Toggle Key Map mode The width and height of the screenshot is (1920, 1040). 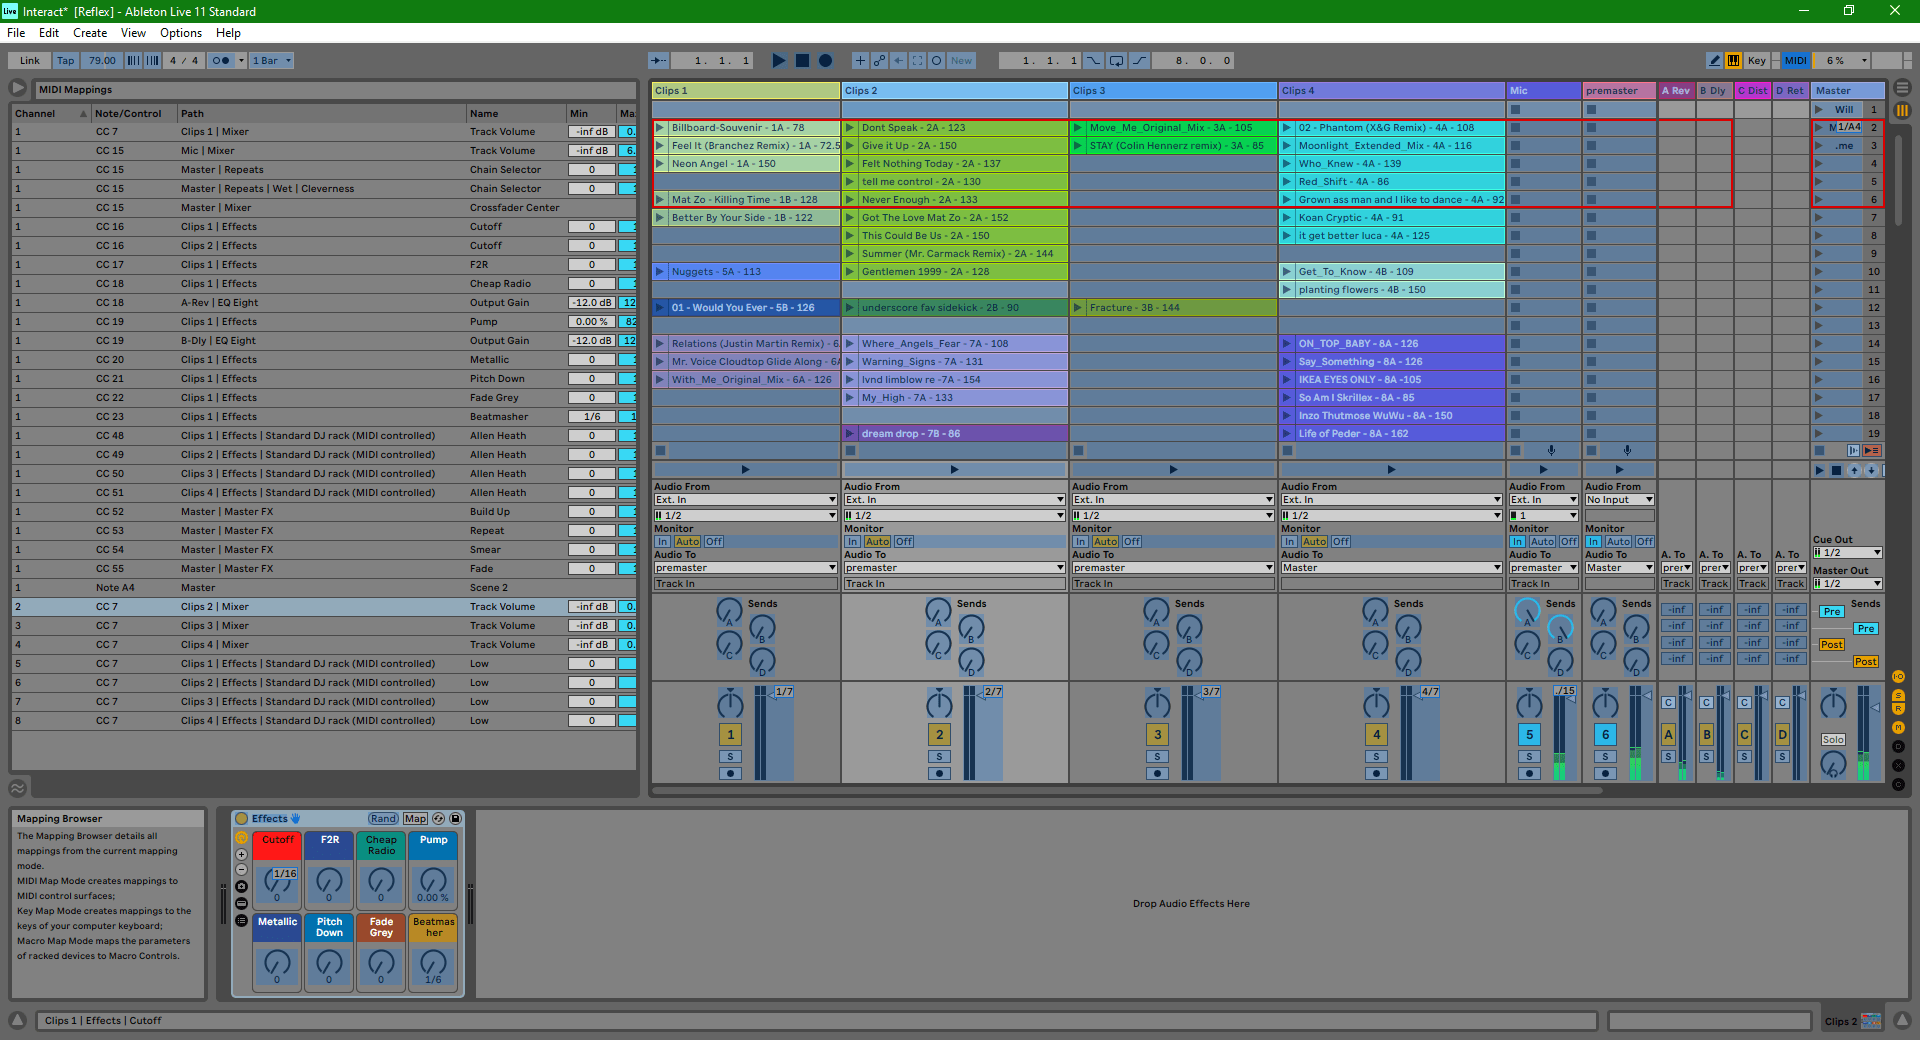point(1756,60)
